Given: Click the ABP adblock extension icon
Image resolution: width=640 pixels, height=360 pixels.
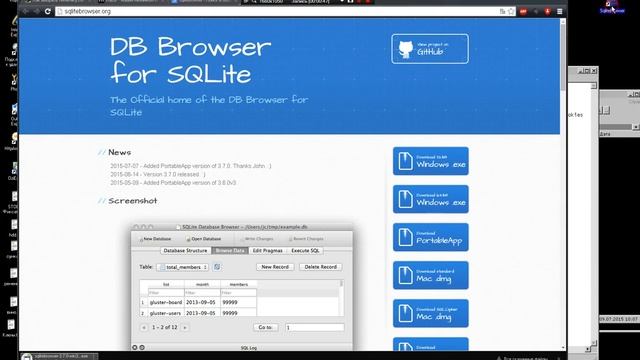Looking at the screenshot, I should pyautogui.click(x=523, y=11).
